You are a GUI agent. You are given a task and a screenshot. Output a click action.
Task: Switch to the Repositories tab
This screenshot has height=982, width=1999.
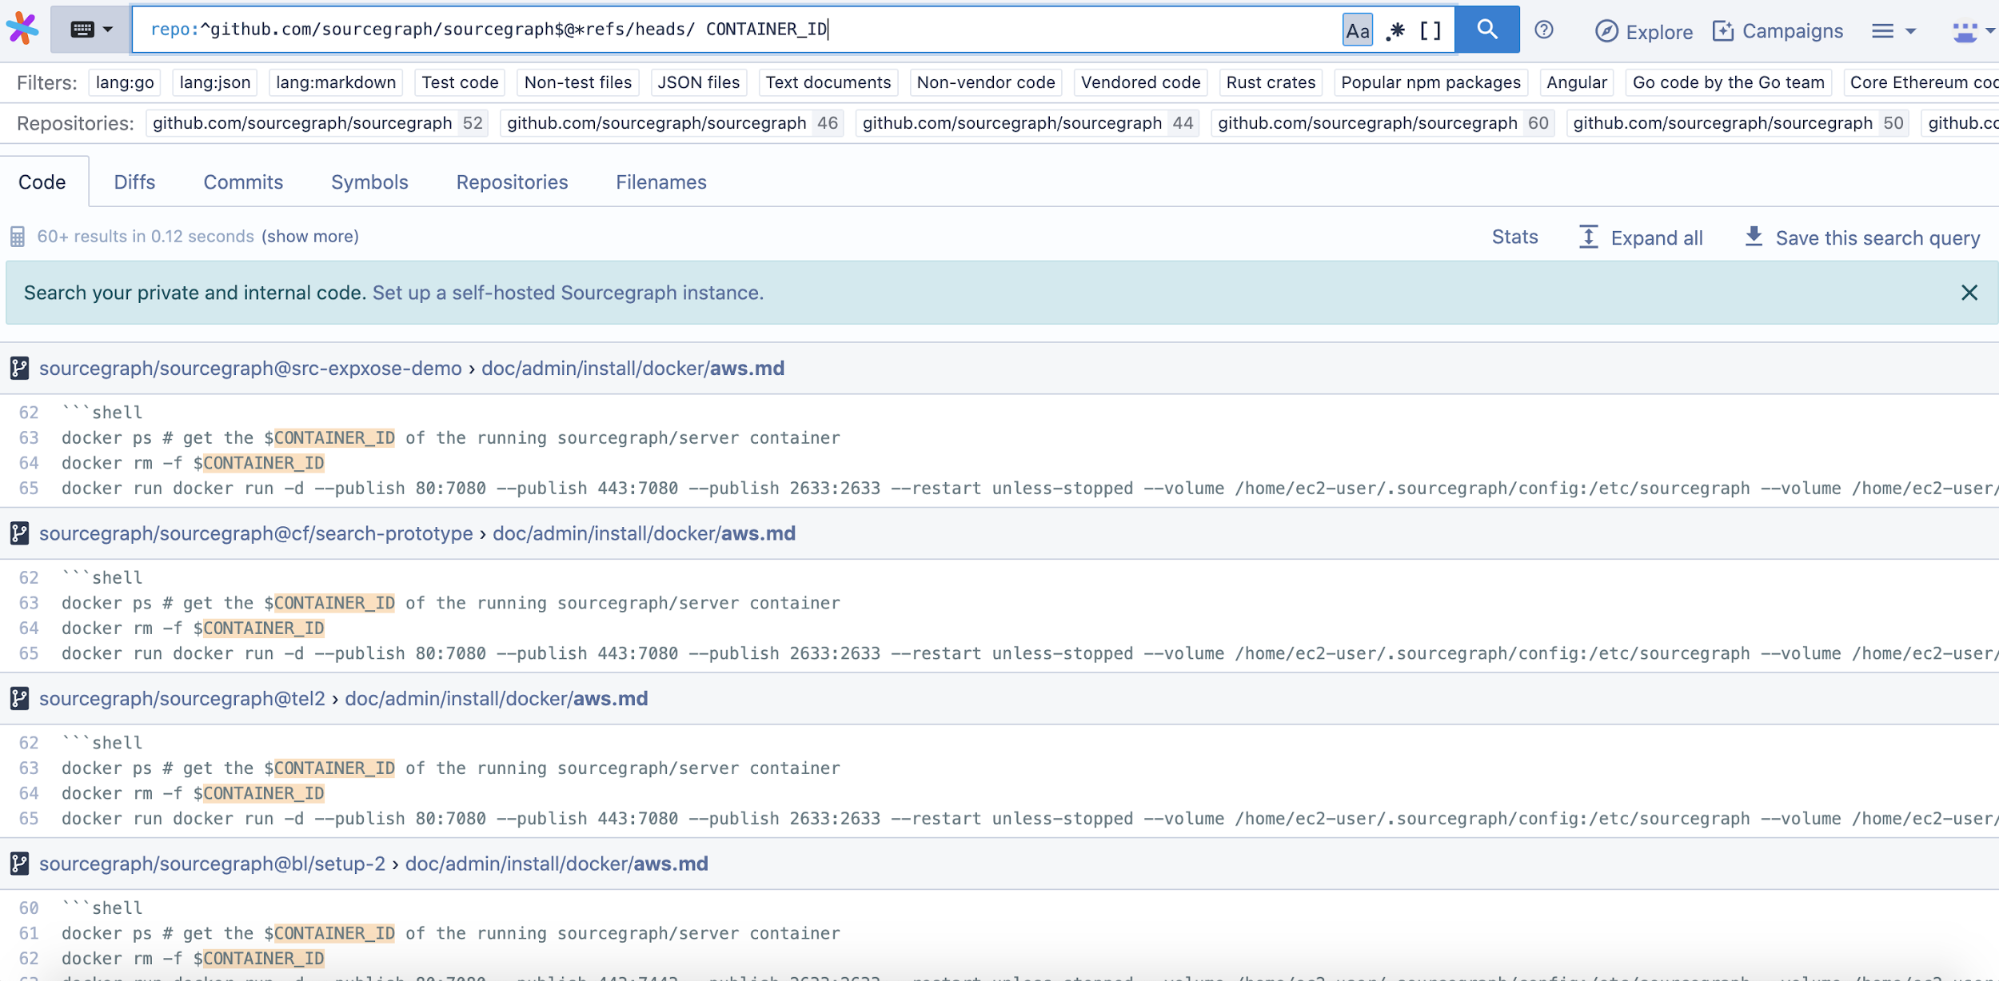point(512,182)
